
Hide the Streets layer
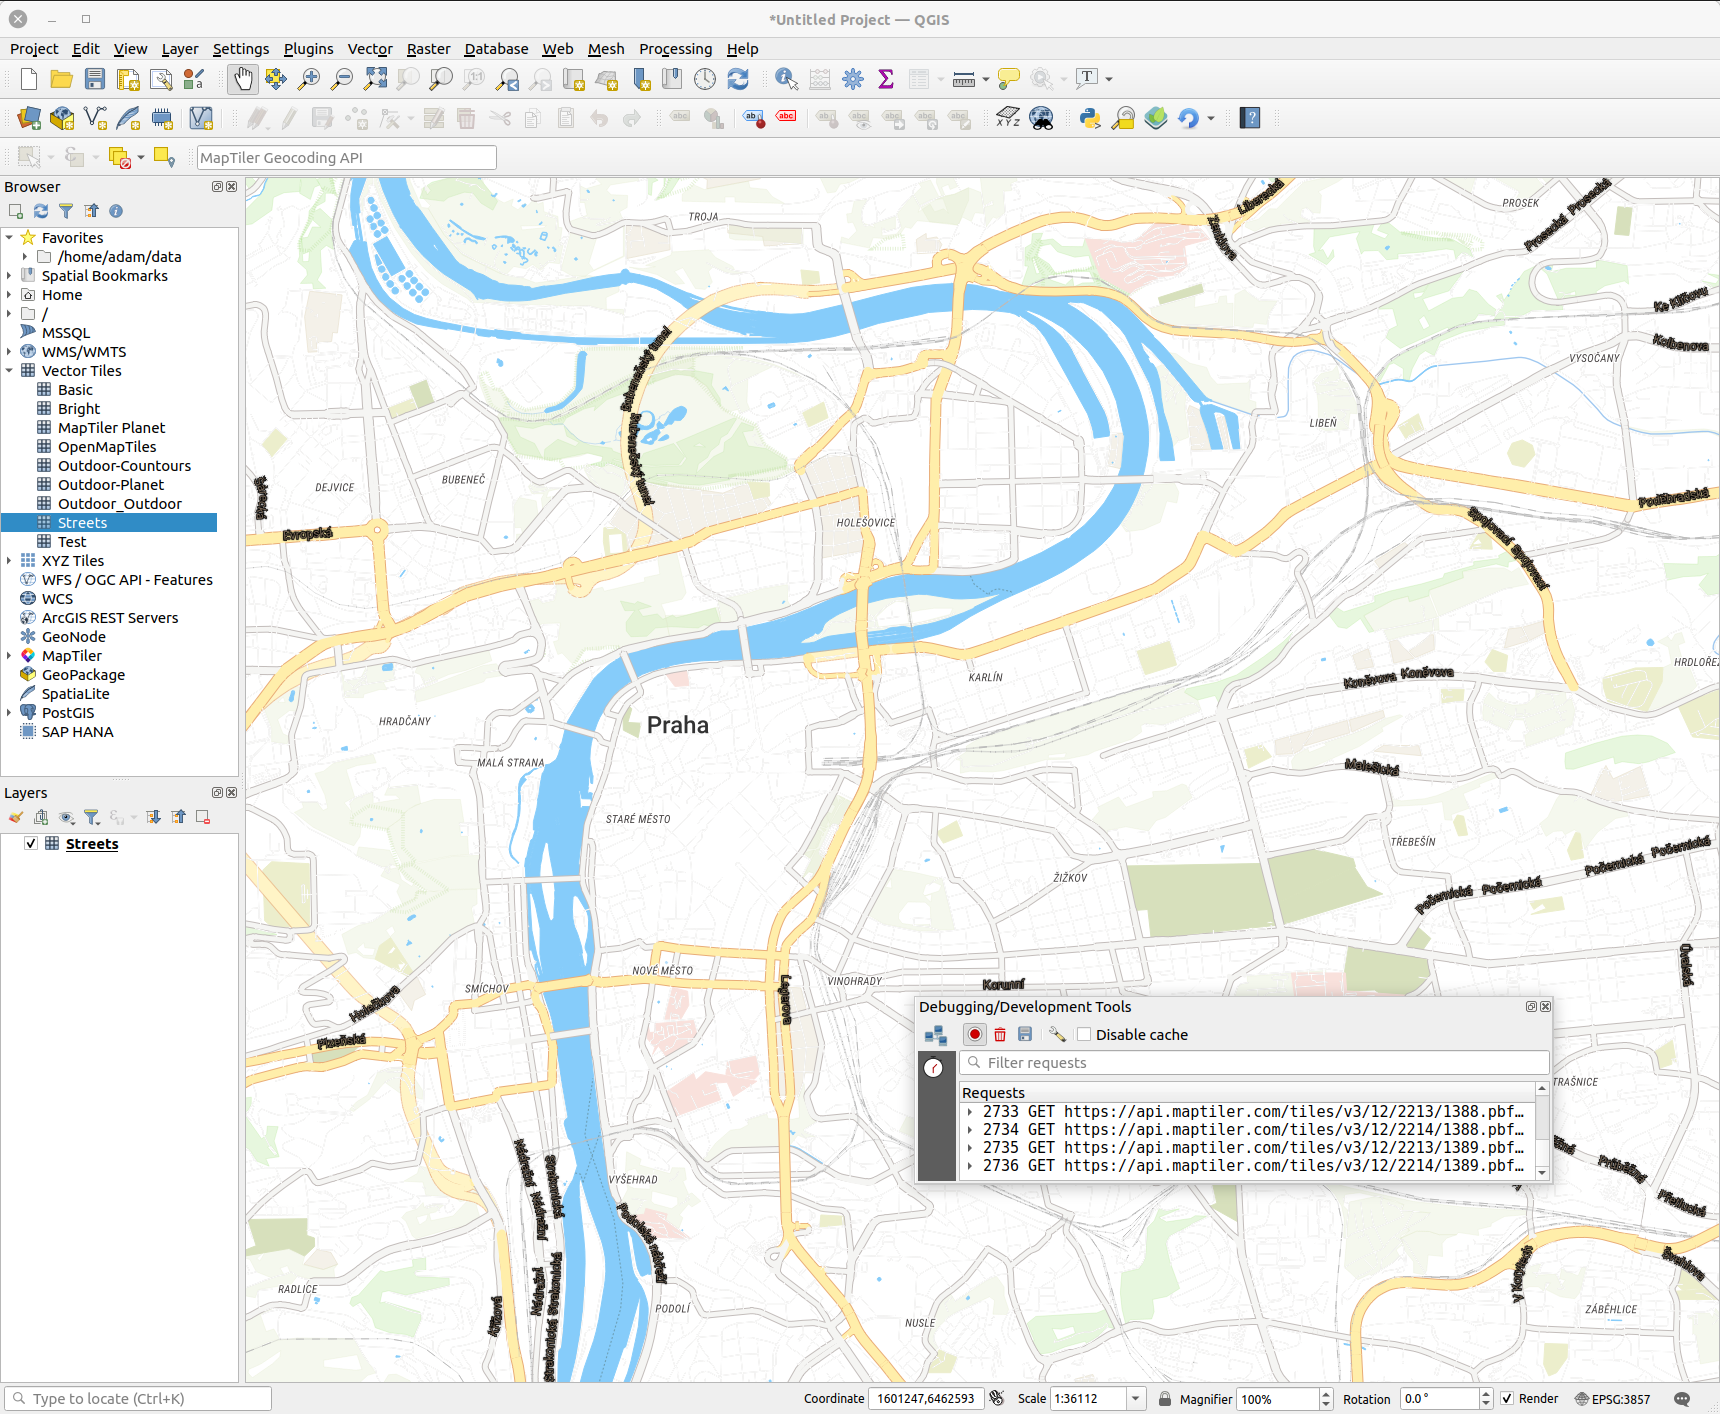click(30, 843)
